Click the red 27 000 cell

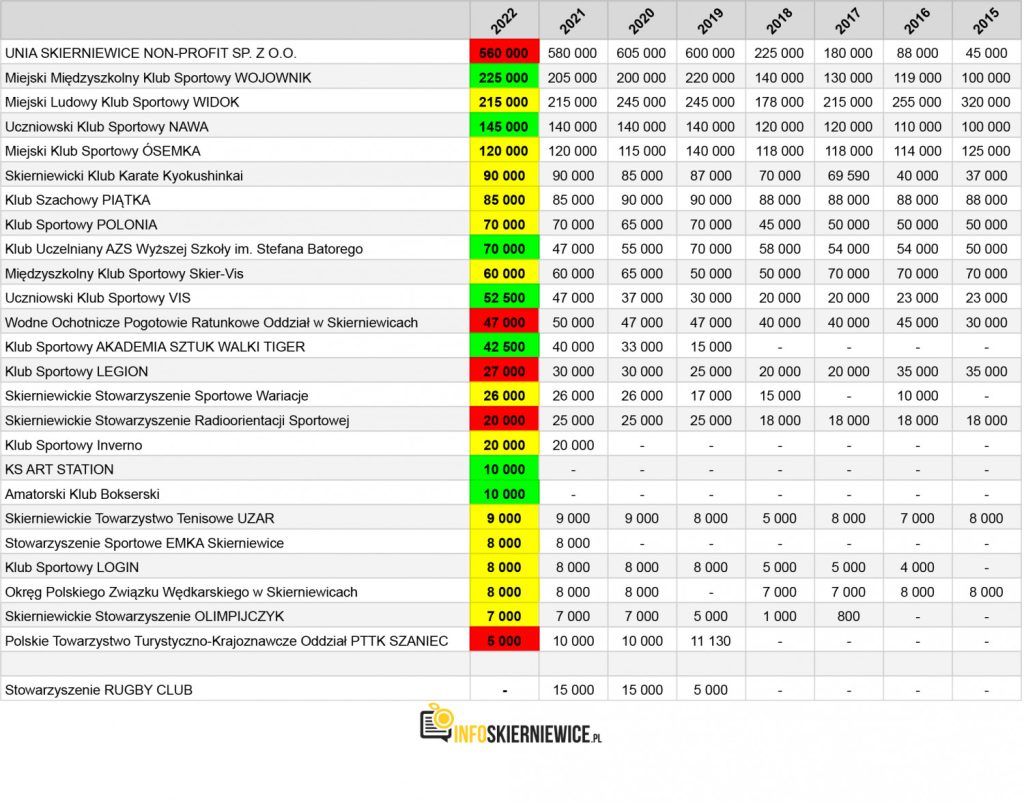504,372
